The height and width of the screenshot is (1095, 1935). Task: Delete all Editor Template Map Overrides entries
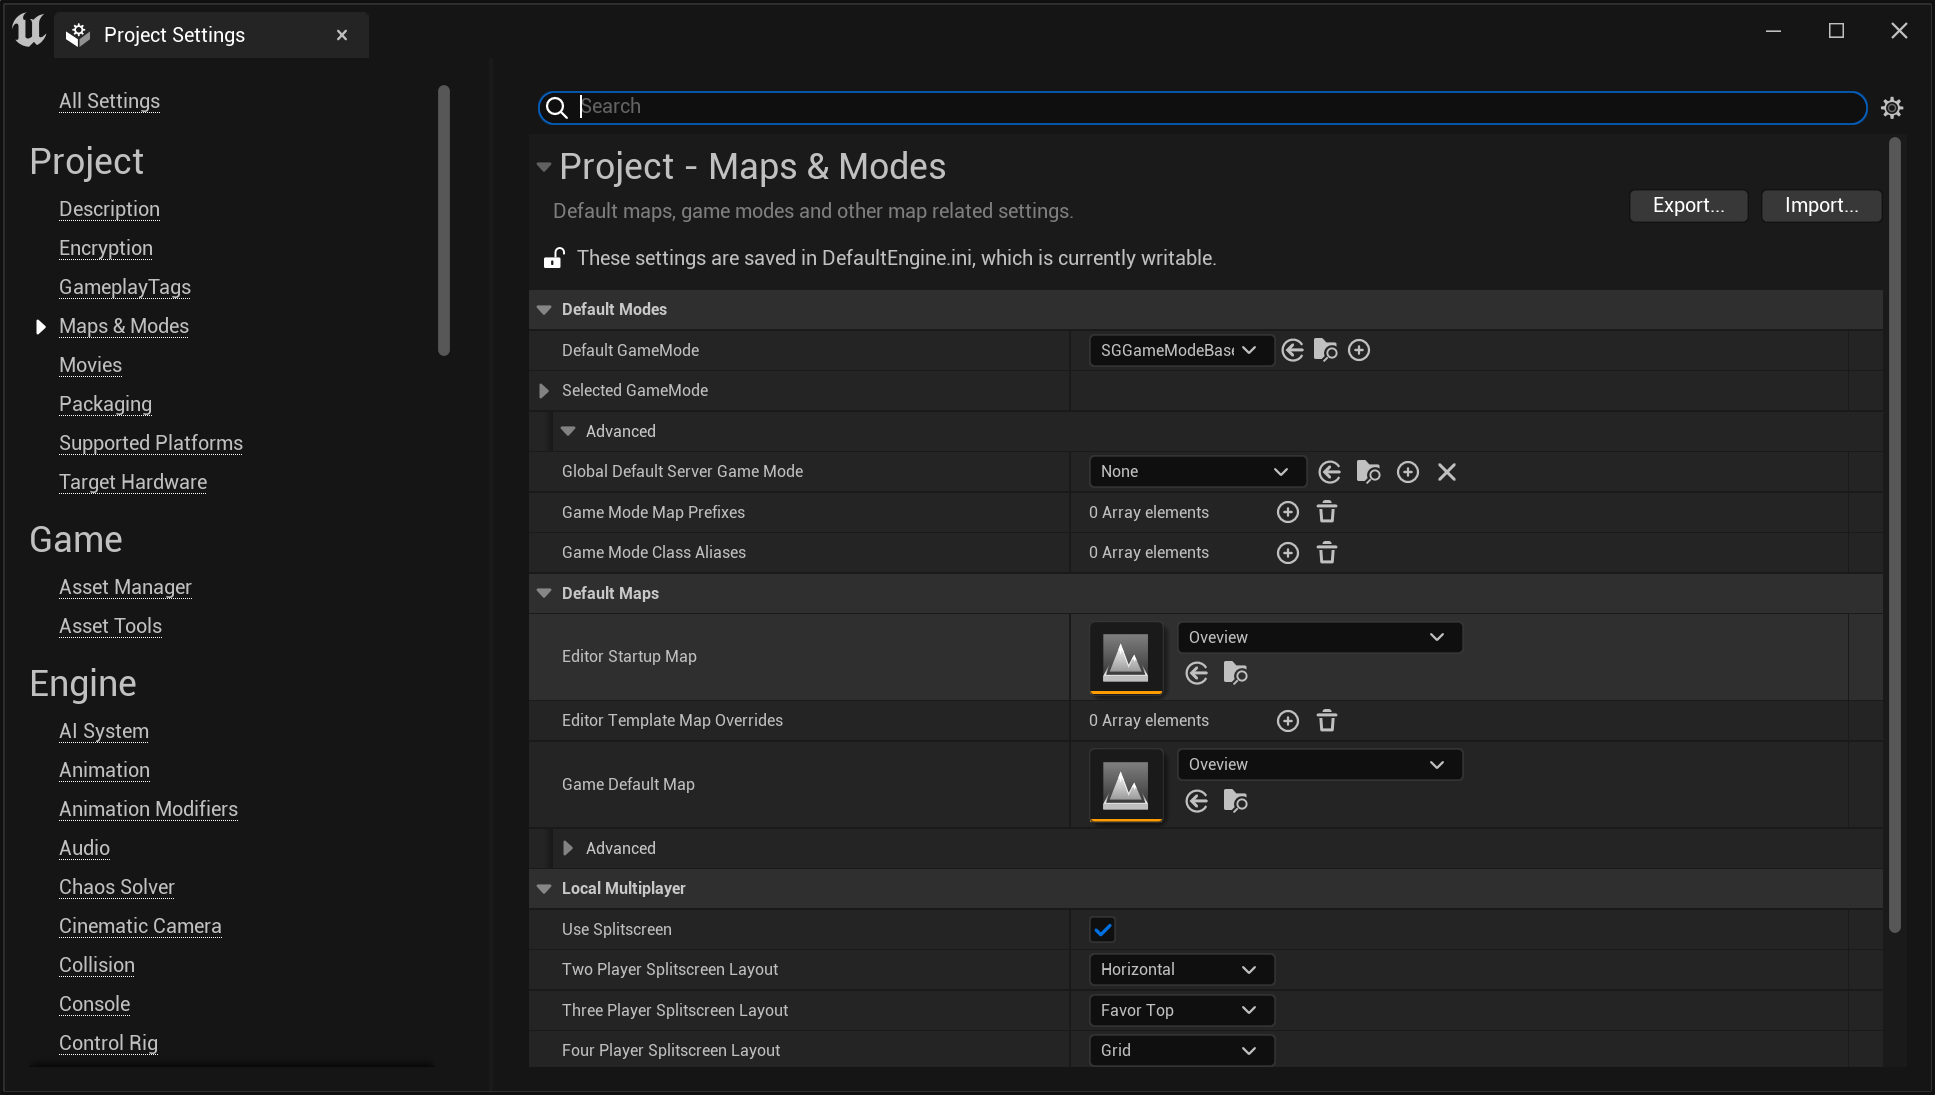[1327, 720]
